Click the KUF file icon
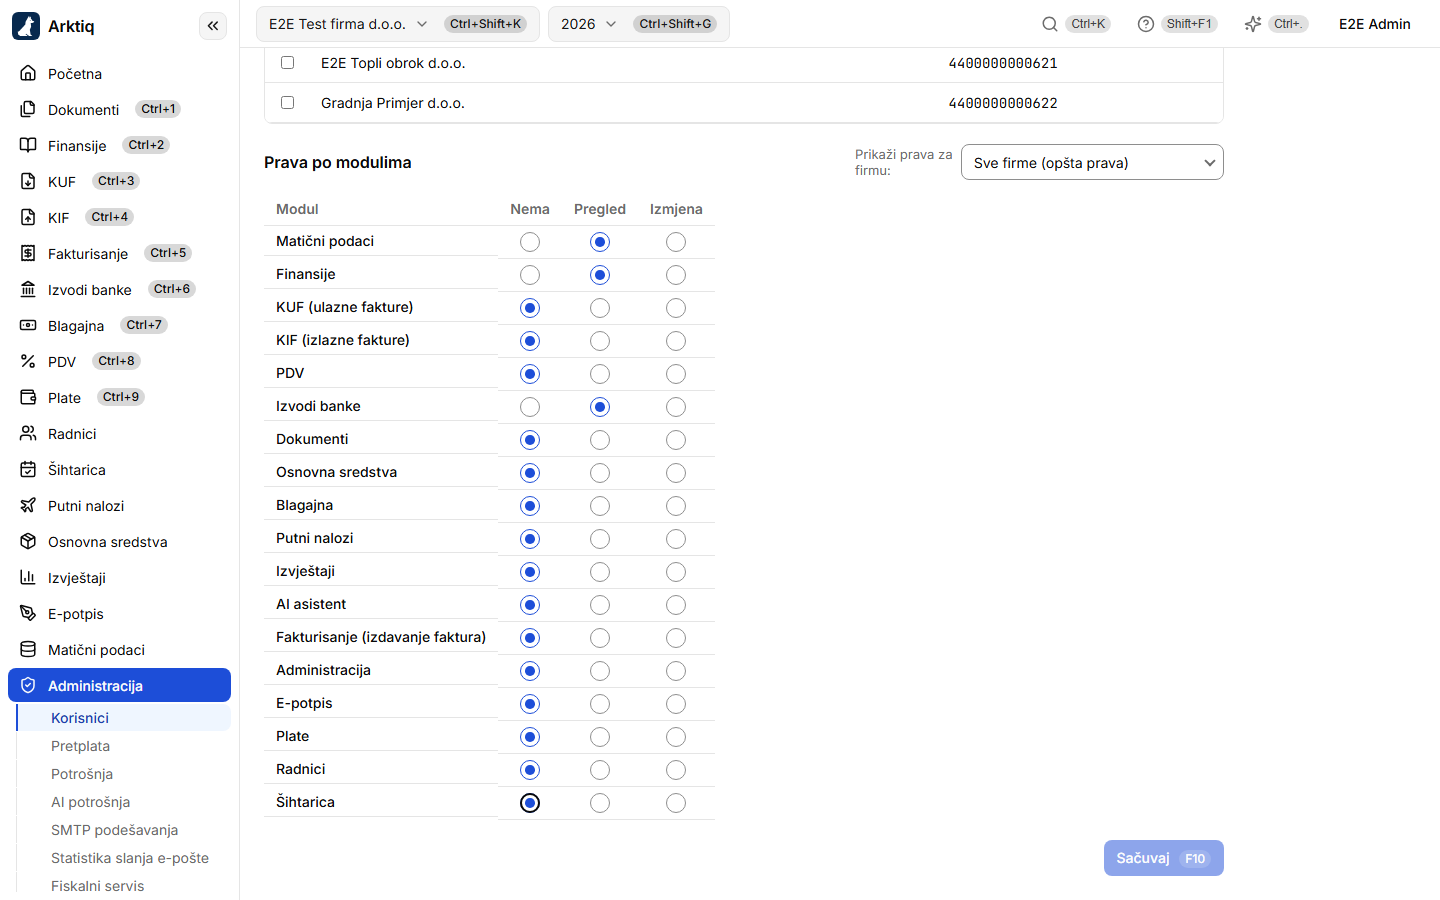1440x900 pixels. (28, 182)
